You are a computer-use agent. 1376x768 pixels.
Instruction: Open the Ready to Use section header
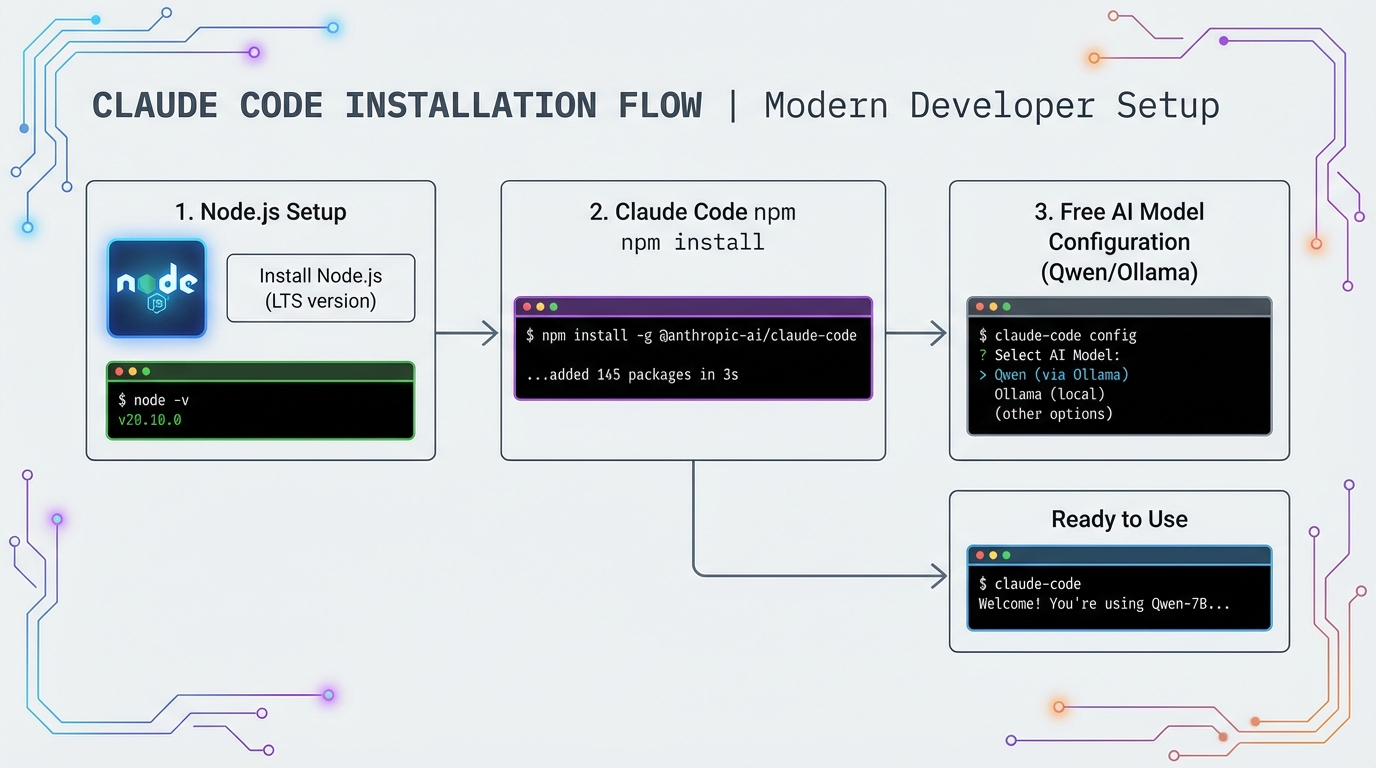coord(1118,519)
